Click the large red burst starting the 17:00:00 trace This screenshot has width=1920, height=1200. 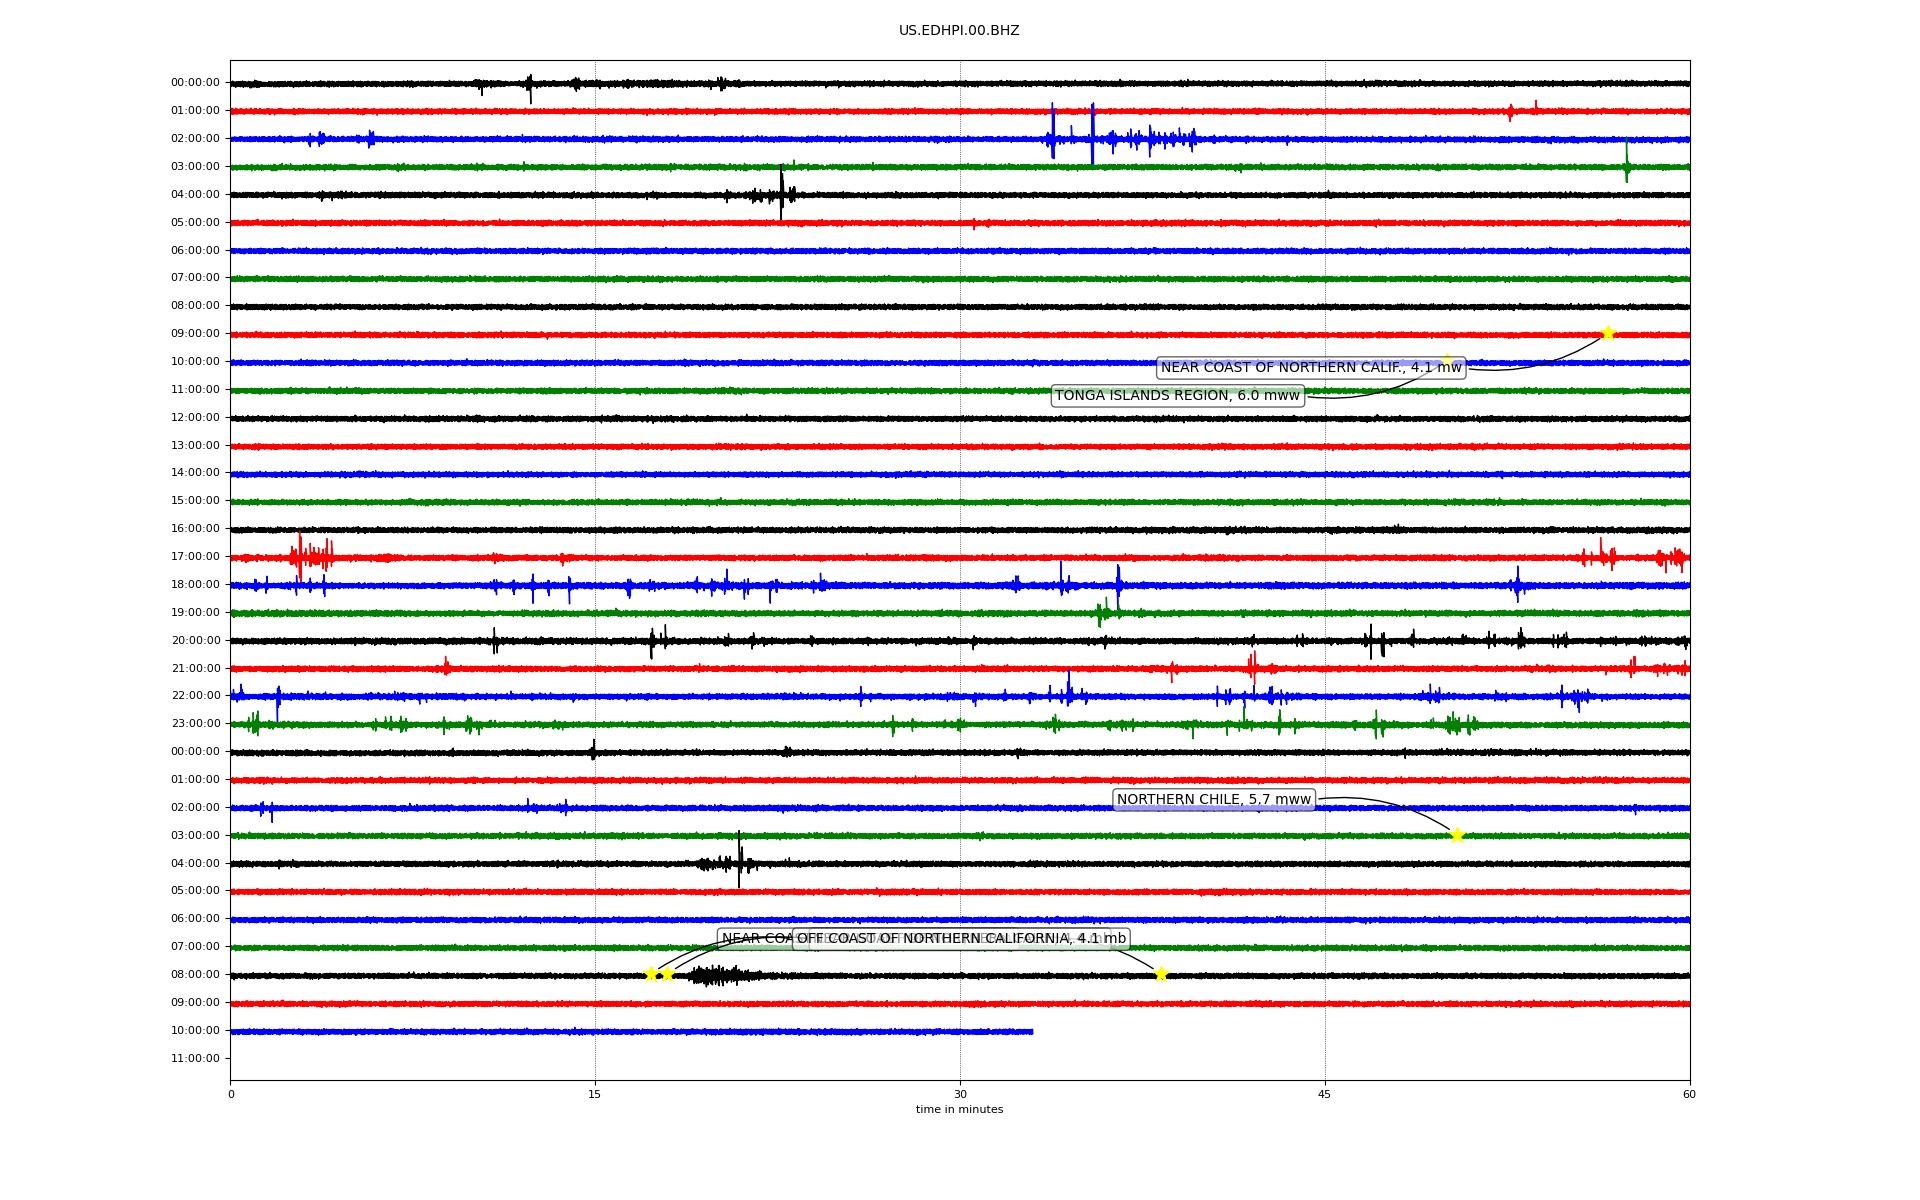click(310, 556)
